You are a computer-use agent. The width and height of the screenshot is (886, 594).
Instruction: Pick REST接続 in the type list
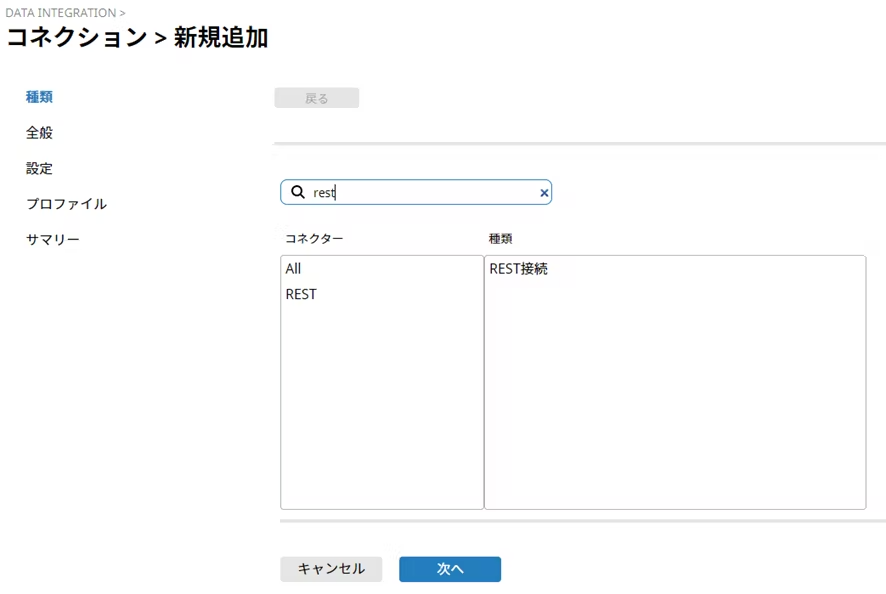(x=518, y=269)
